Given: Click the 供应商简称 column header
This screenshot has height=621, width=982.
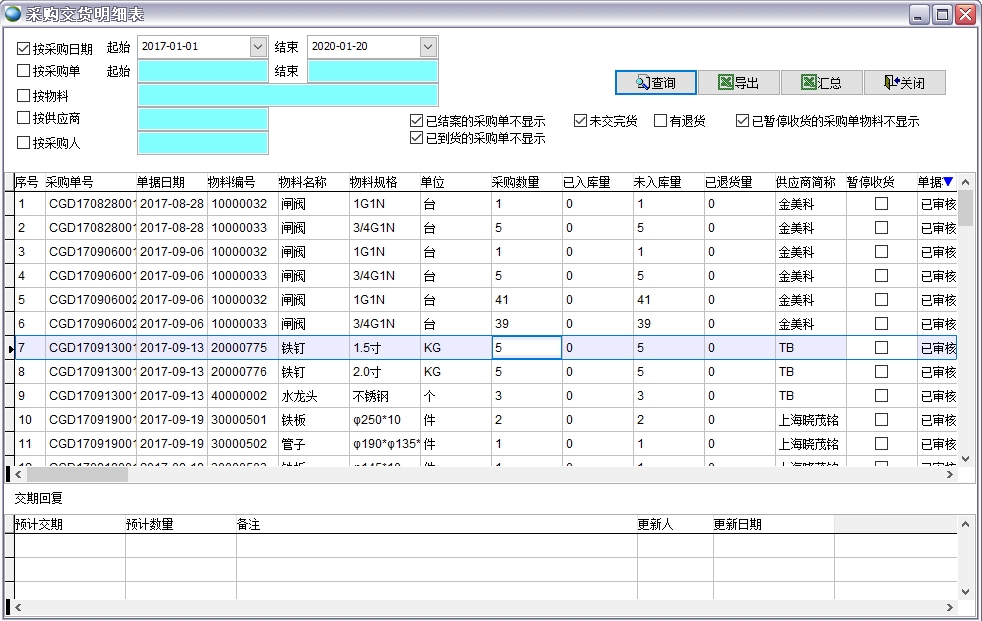Looking at the screenshot, I should 805,182.
